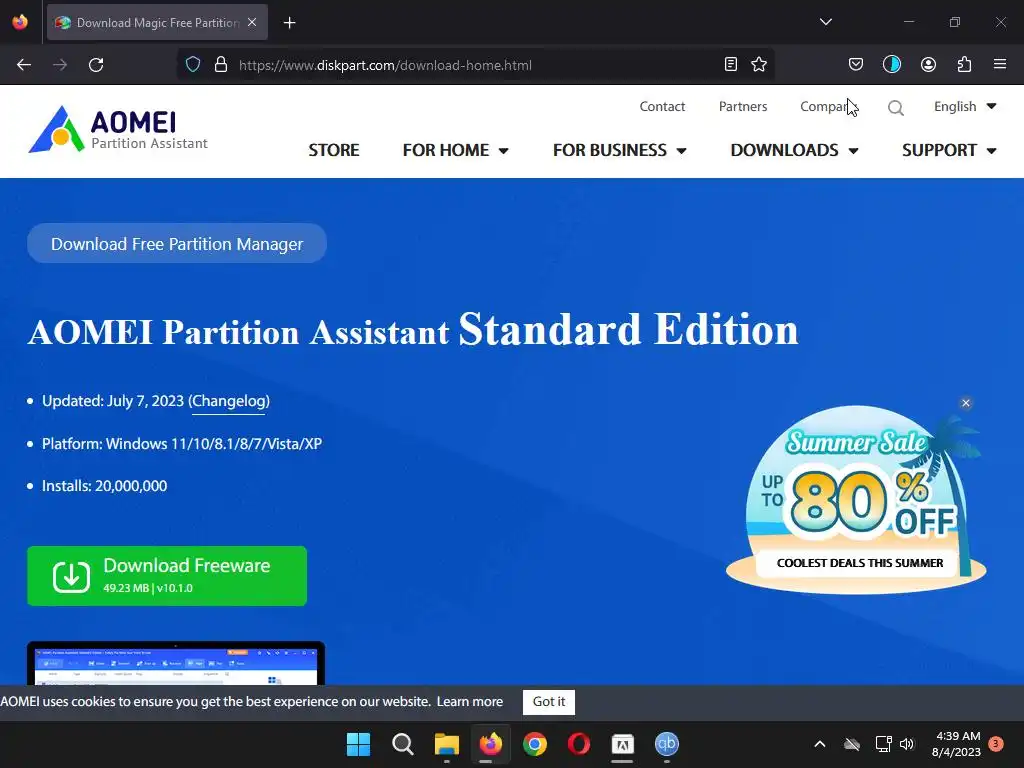The width and height of the screenshot is (1024, 768).
Task: Open the tracking protection shield icon
Action: pyautogui.click(x=193, y=65)
